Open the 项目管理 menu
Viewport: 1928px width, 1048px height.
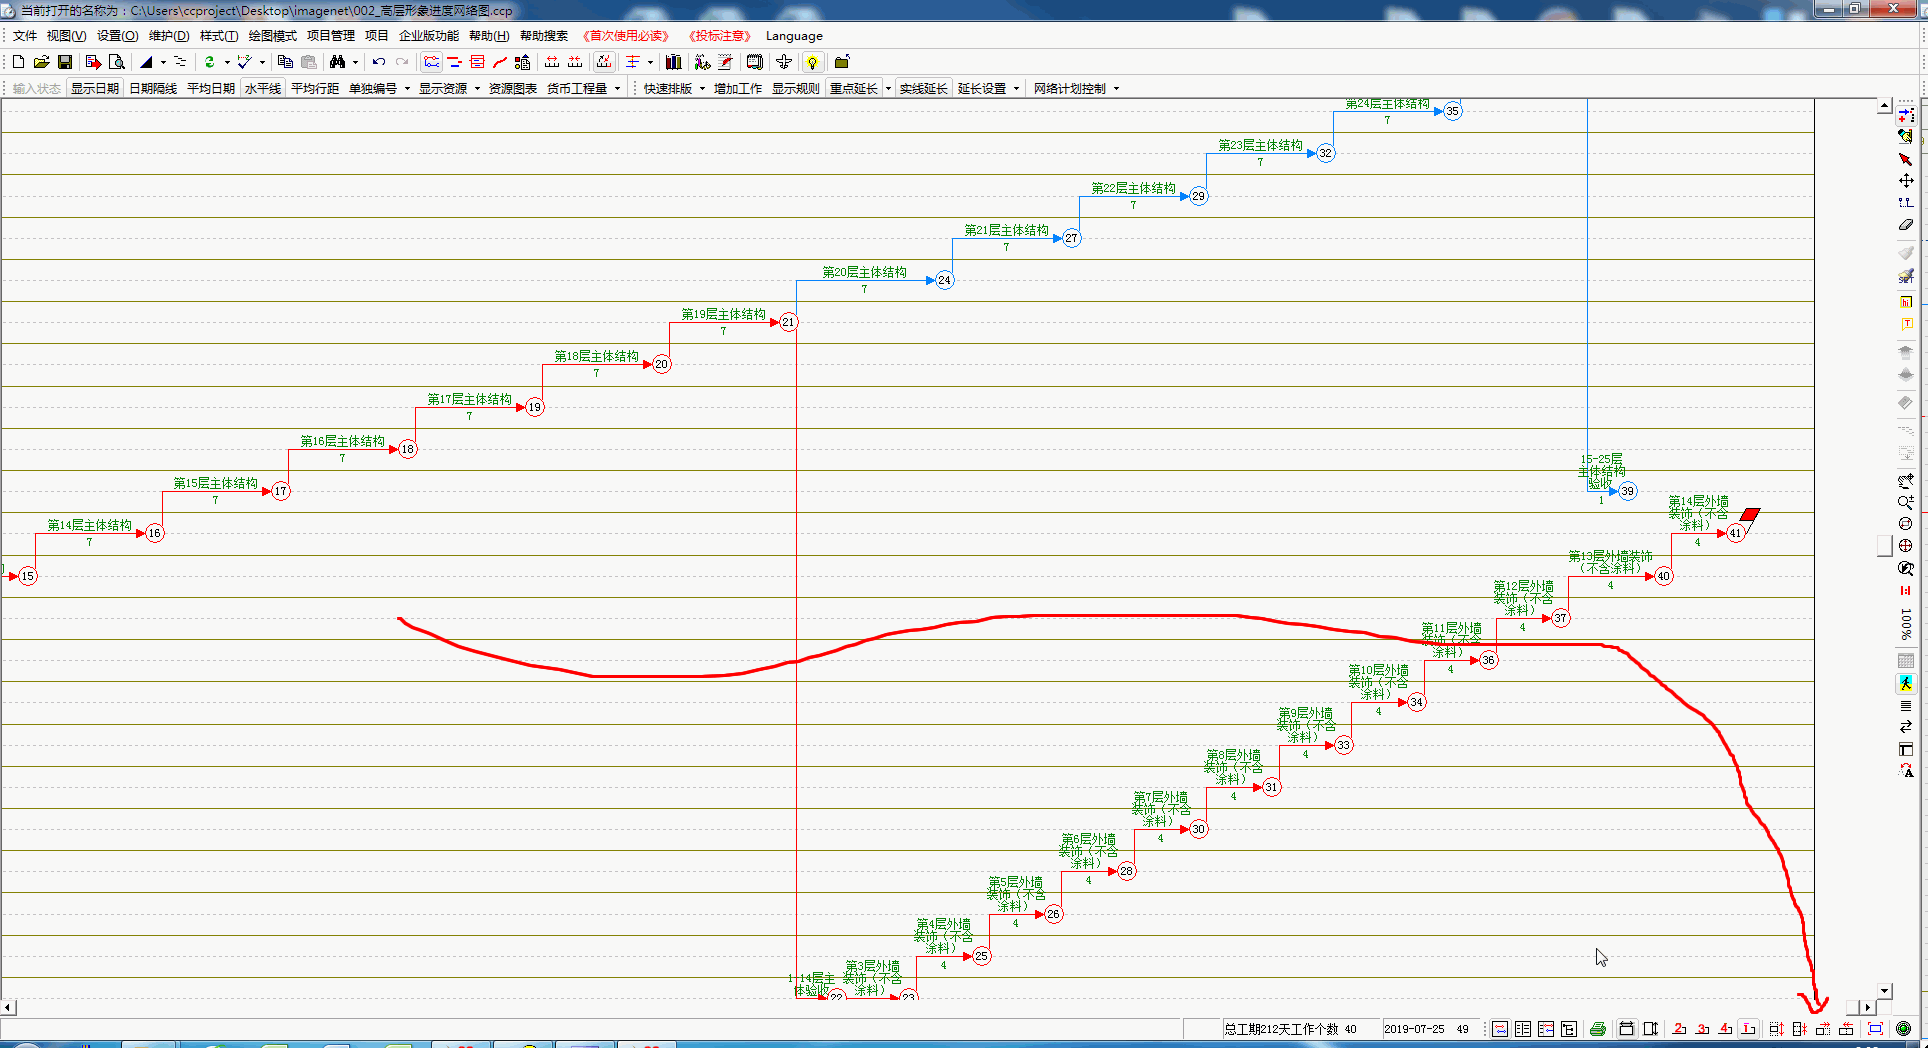pos(331,36)
